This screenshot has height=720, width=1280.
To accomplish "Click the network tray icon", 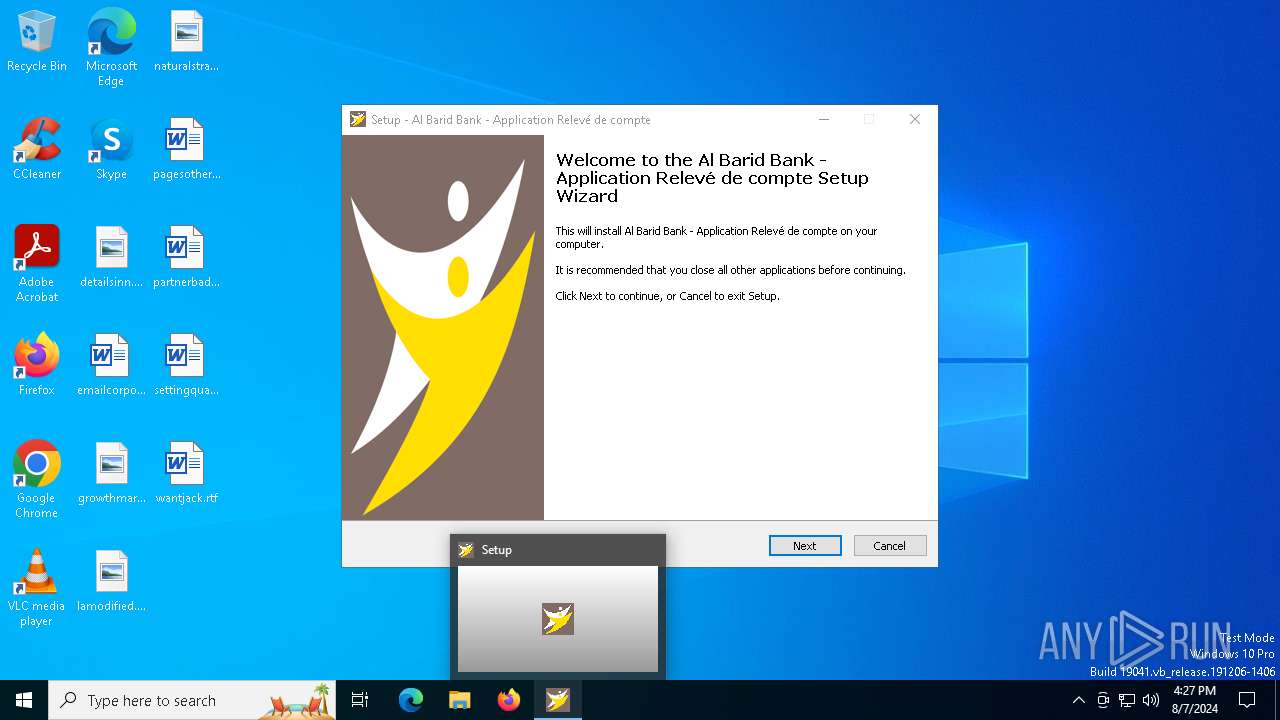I will tap(1127, 700).
